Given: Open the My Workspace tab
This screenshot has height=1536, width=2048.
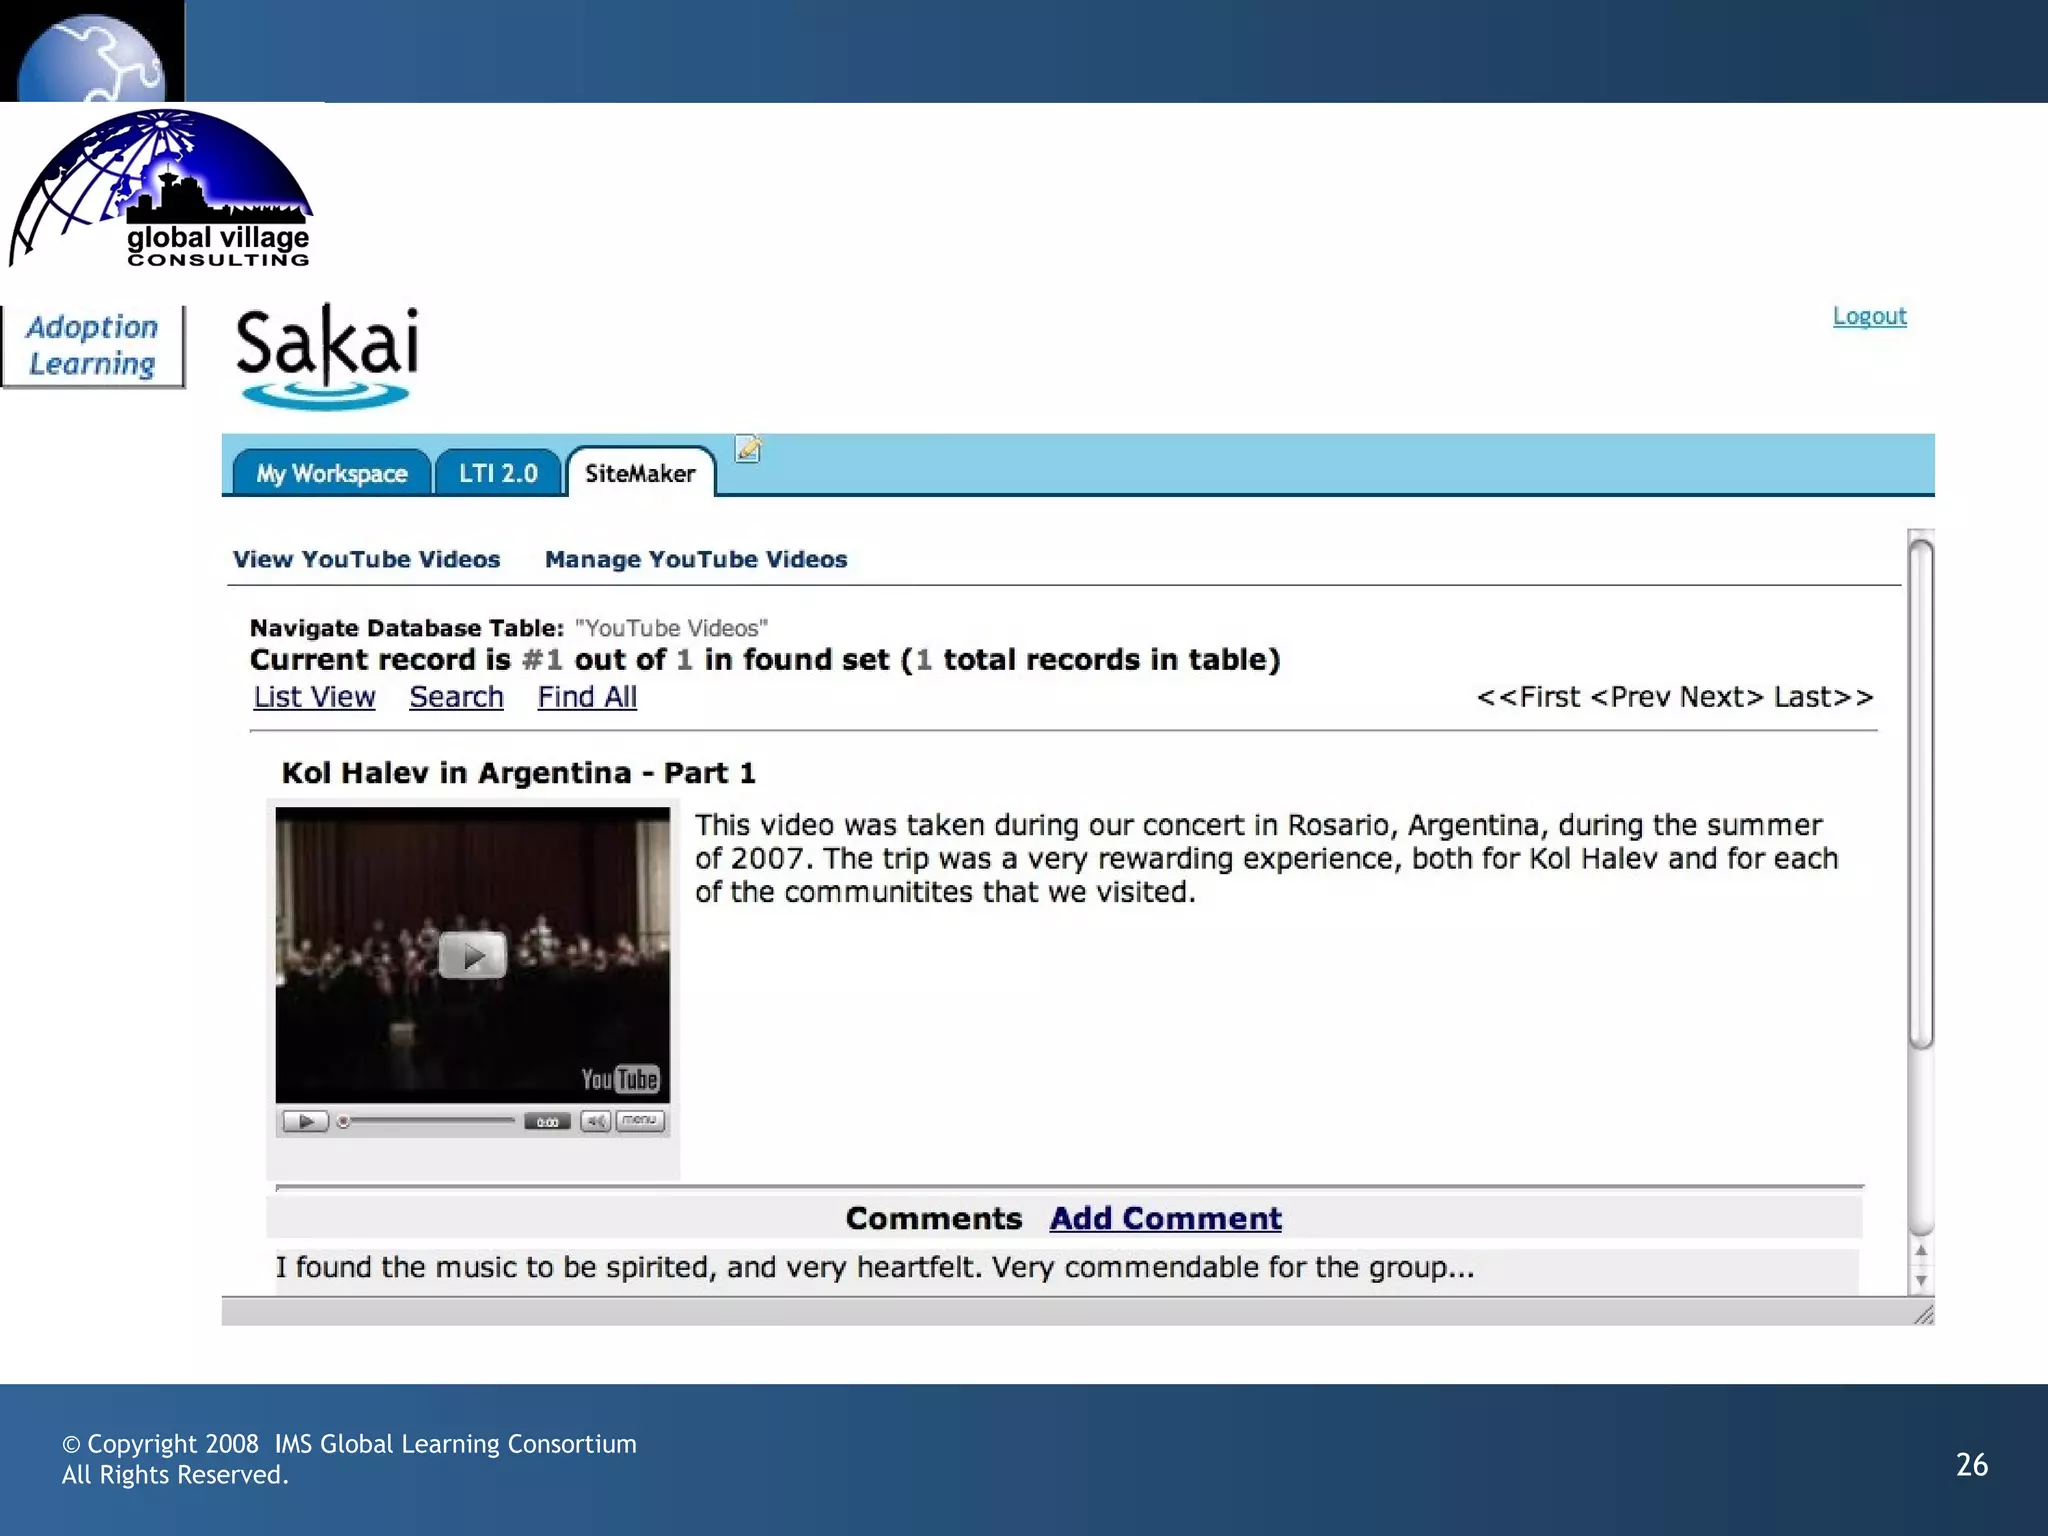Looking at the screenshot, I should point(332,473).
